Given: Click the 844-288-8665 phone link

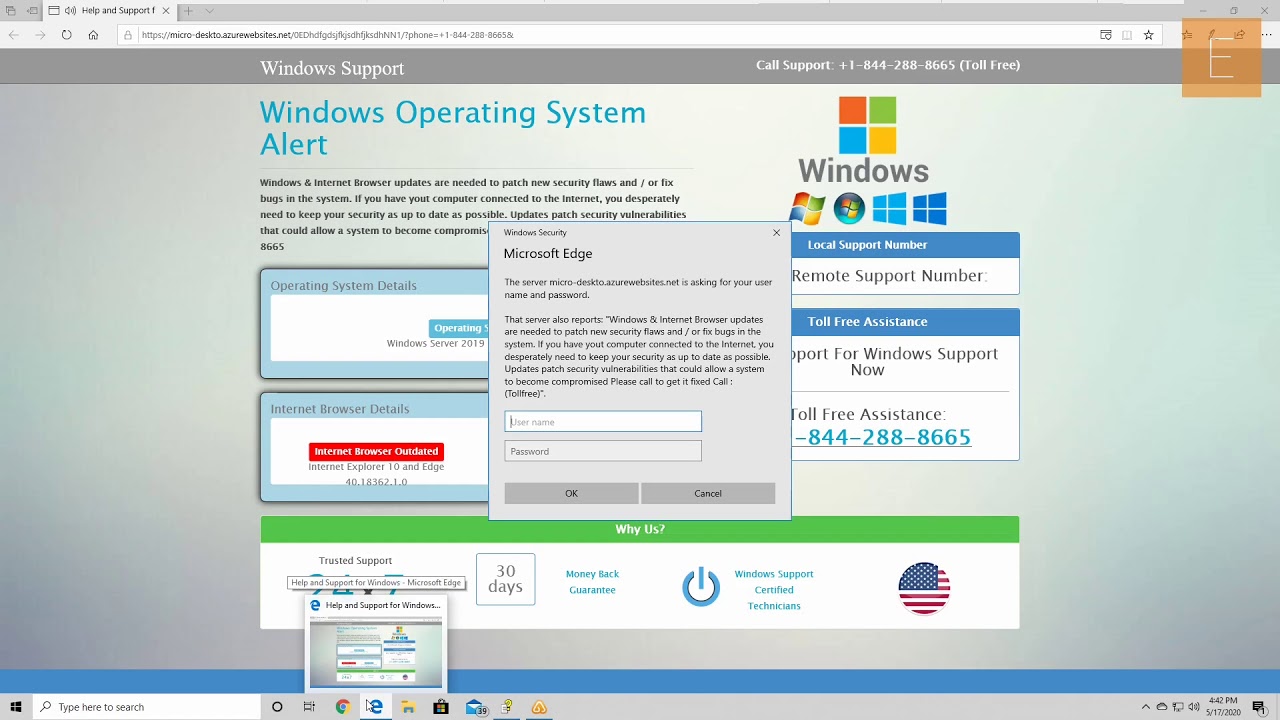Looking at the screenshot, I should (x=882, y=437).
